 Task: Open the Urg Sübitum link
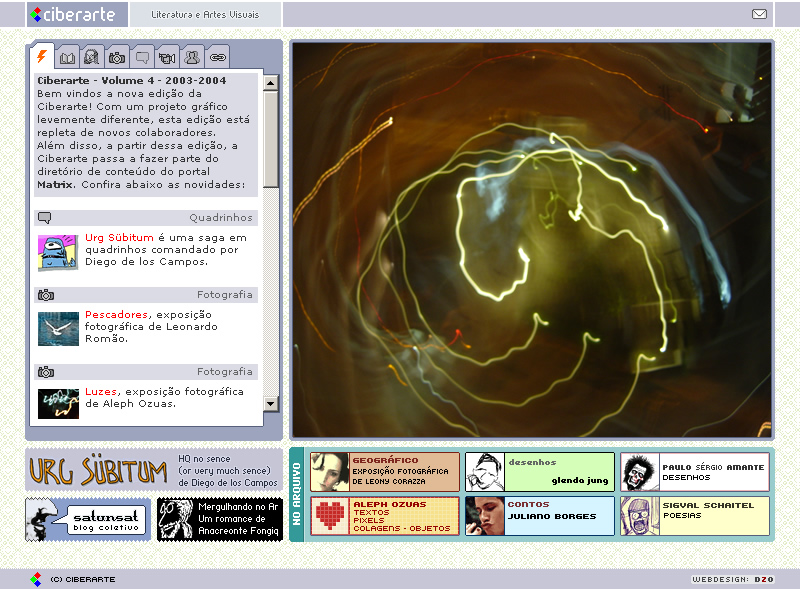click(x=119, y=237)
